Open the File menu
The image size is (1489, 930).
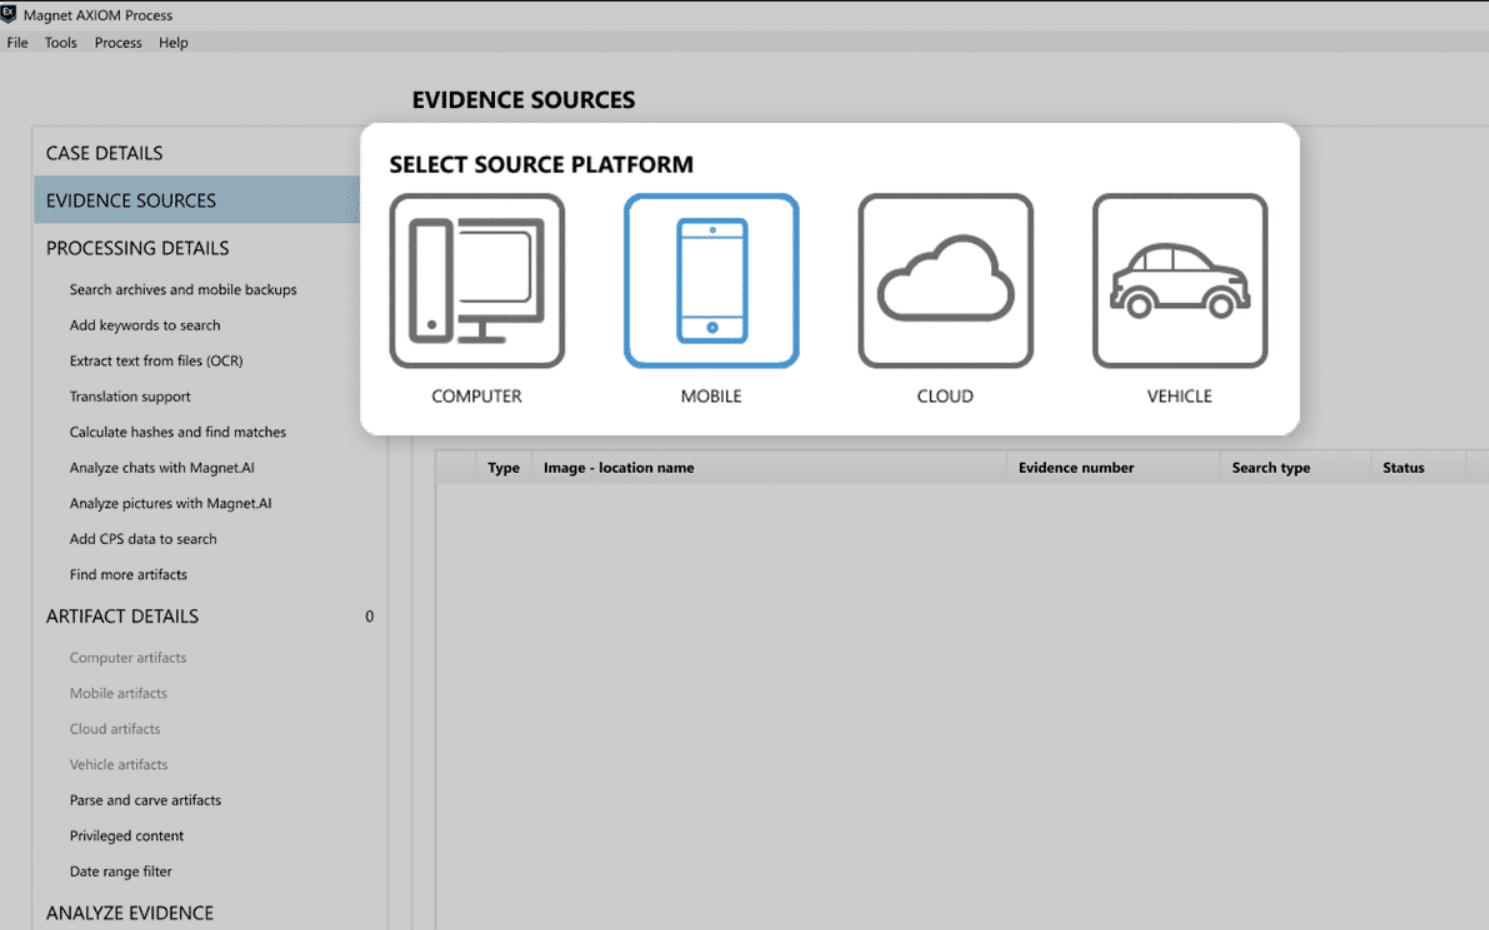click(x=17, y=43)
